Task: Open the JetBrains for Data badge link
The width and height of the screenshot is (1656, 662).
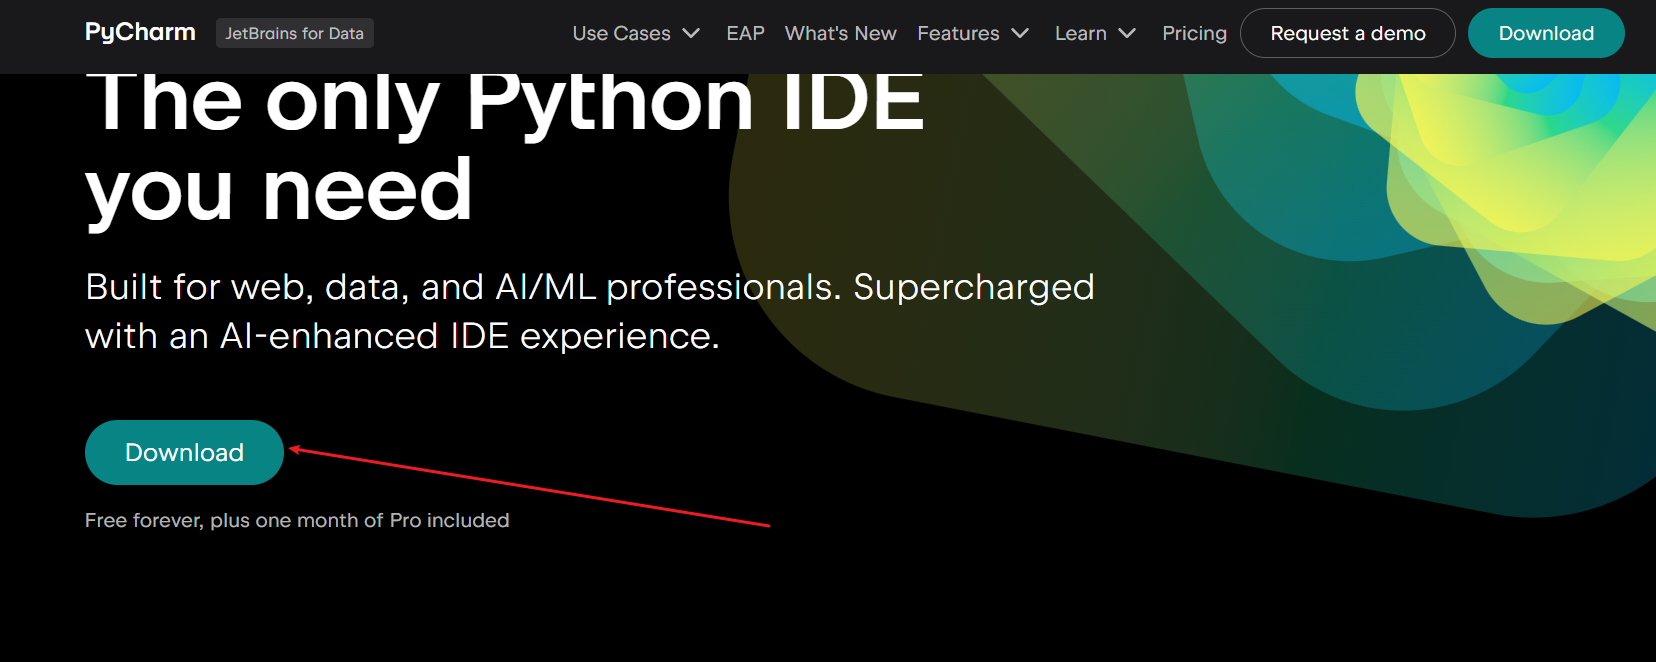Action: pyautogui.click(x=294, y=33)
